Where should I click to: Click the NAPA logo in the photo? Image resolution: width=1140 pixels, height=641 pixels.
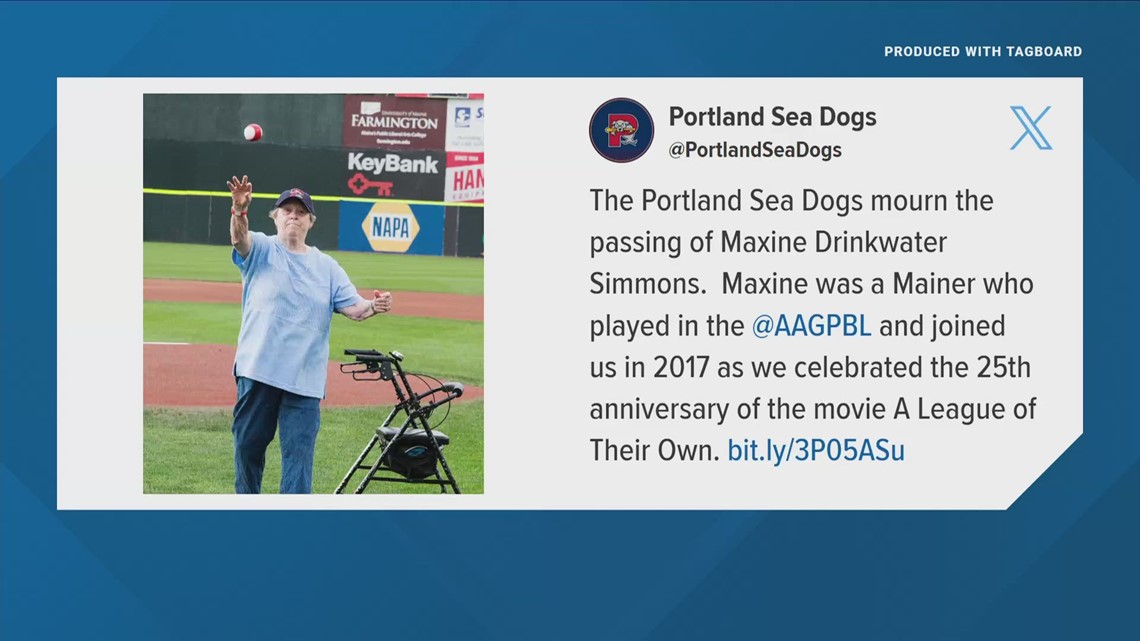pyautogui.click(x=391, y=228)
